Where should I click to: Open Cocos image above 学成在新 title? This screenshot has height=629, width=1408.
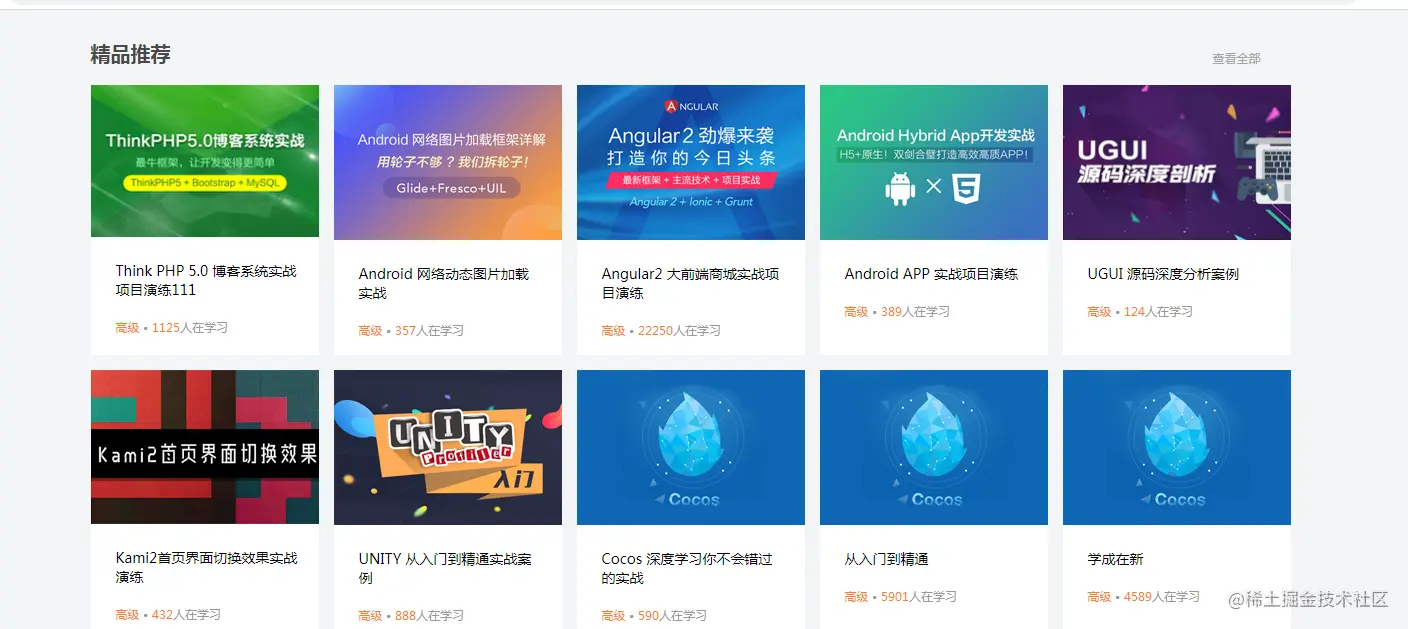(x=1177, y=447)
